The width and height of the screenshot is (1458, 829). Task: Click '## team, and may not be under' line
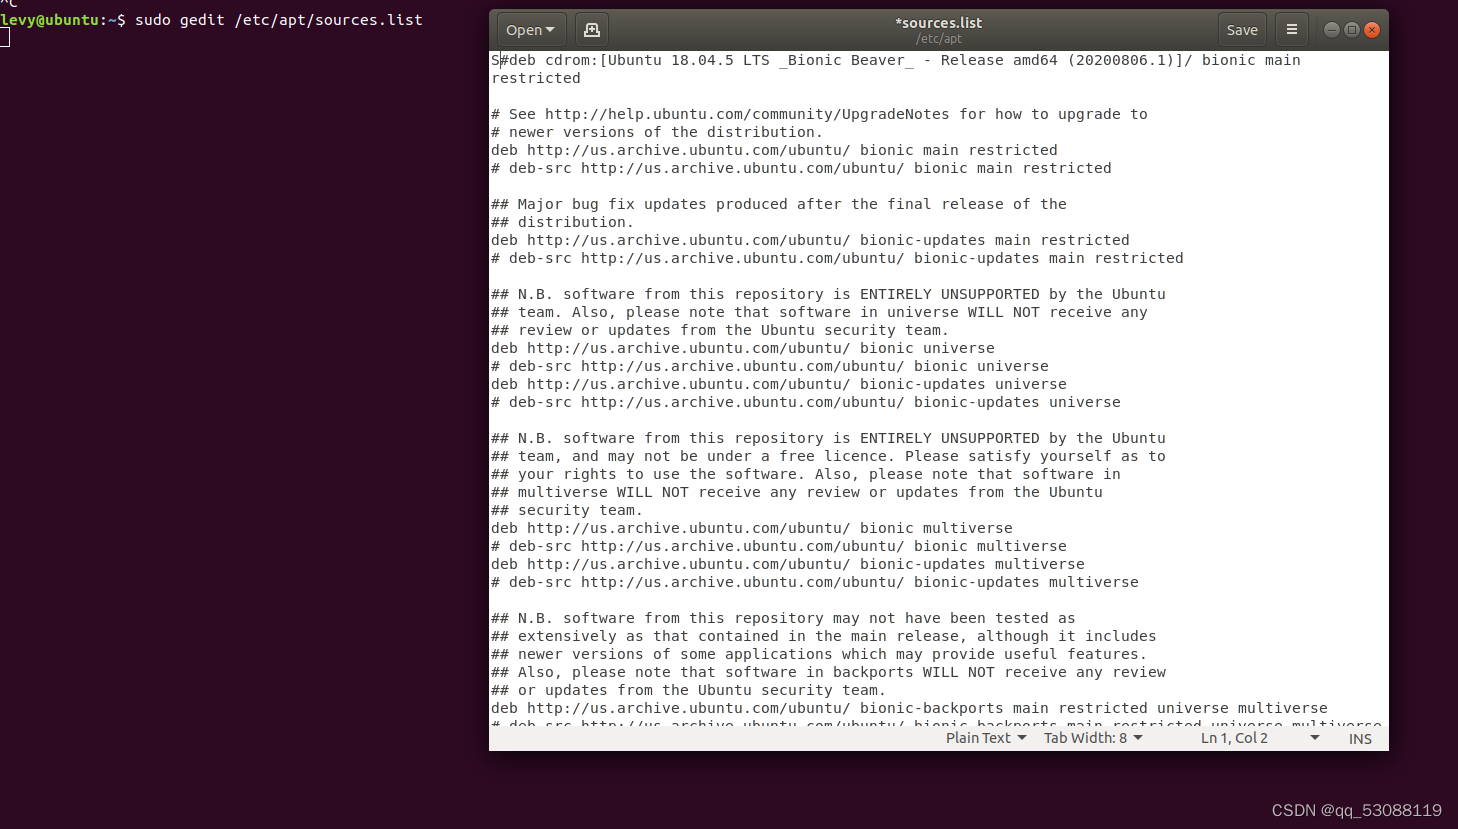click(828, 456)
